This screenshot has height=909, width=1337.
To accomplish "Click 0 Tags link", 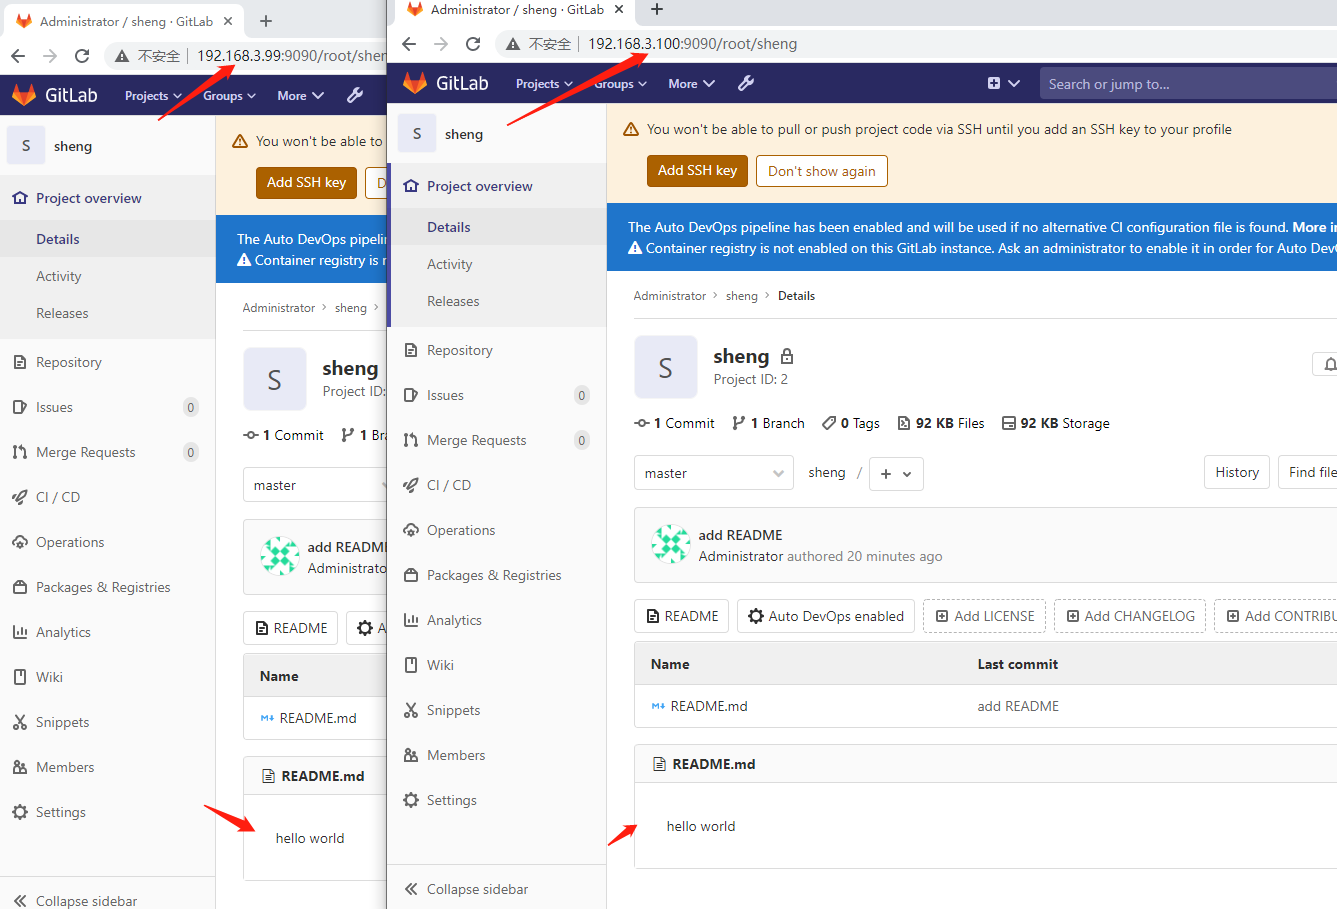I will 851,423.
